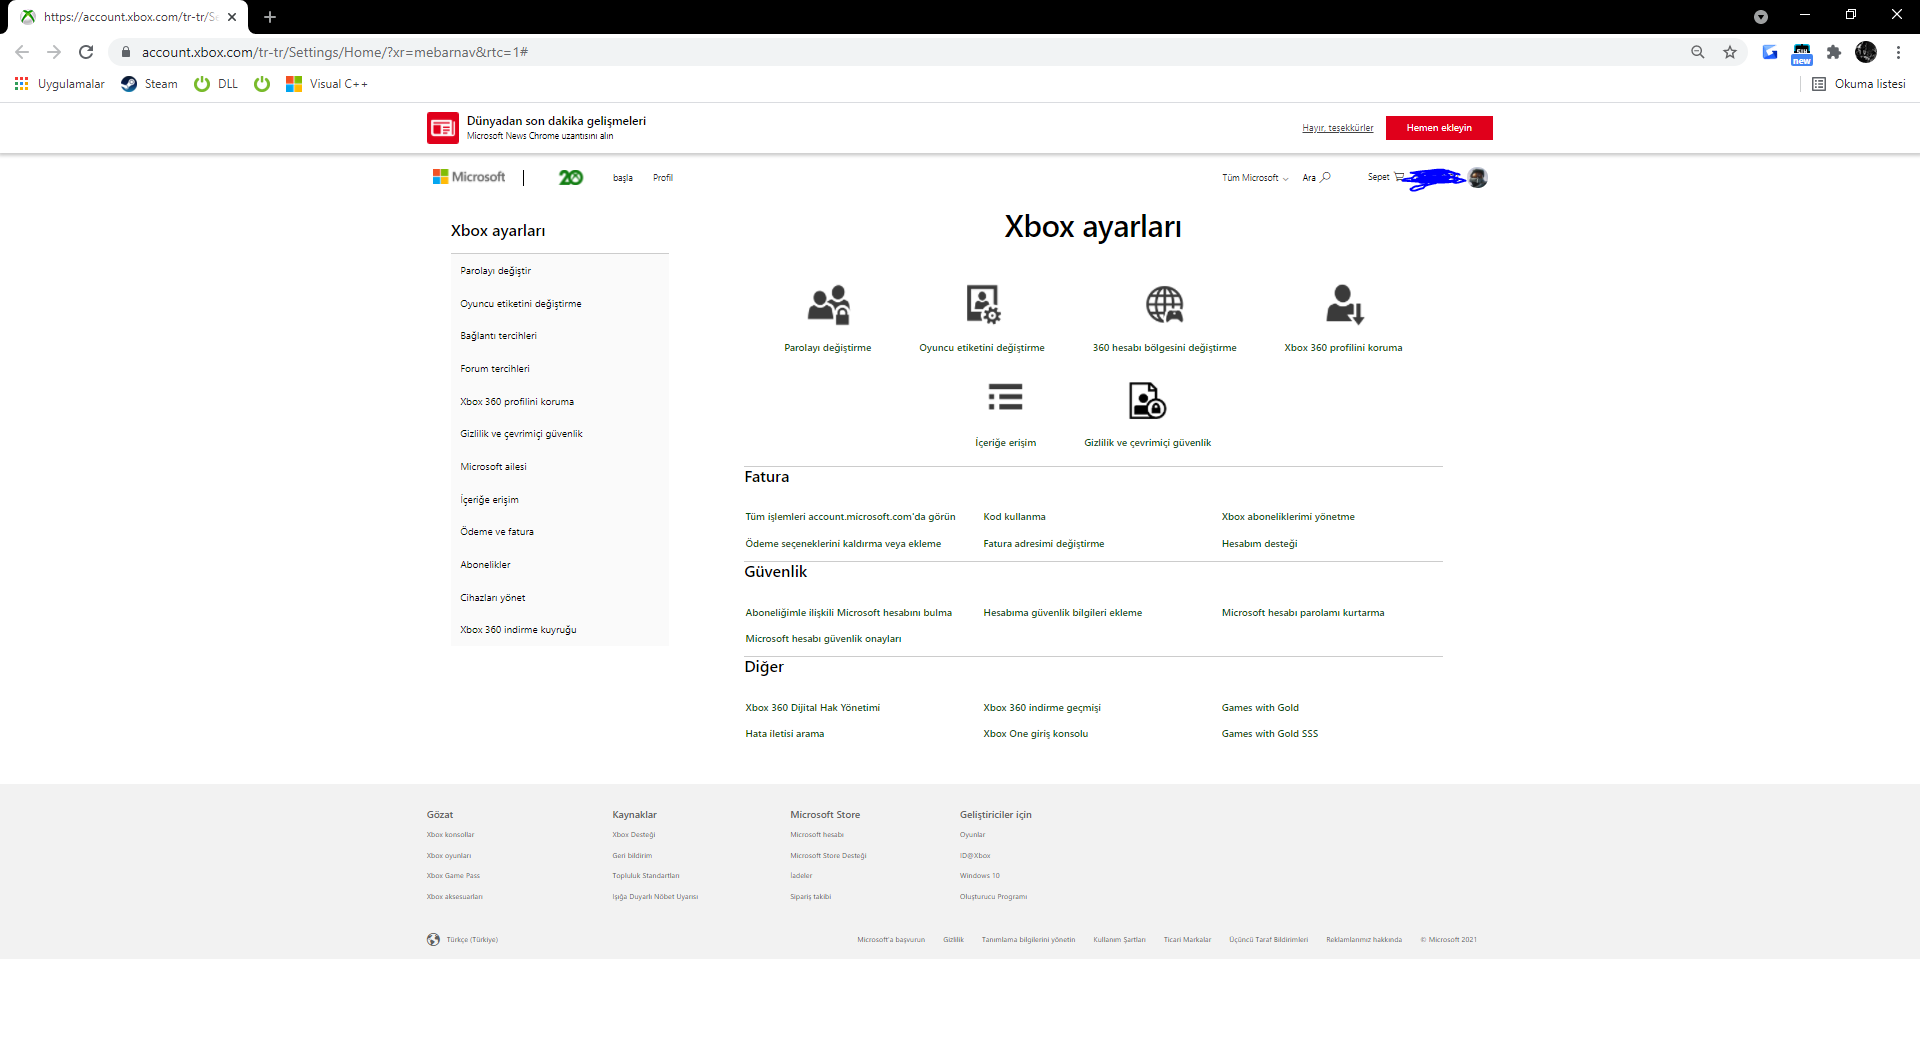Open the Xbox Desteği footer link

634,835
